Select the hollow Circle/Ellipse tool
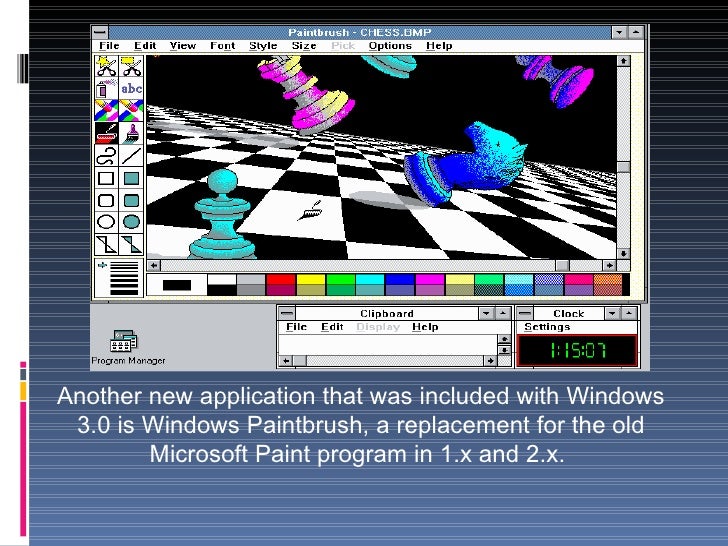The image size is (728, 546). click(106, 222)
